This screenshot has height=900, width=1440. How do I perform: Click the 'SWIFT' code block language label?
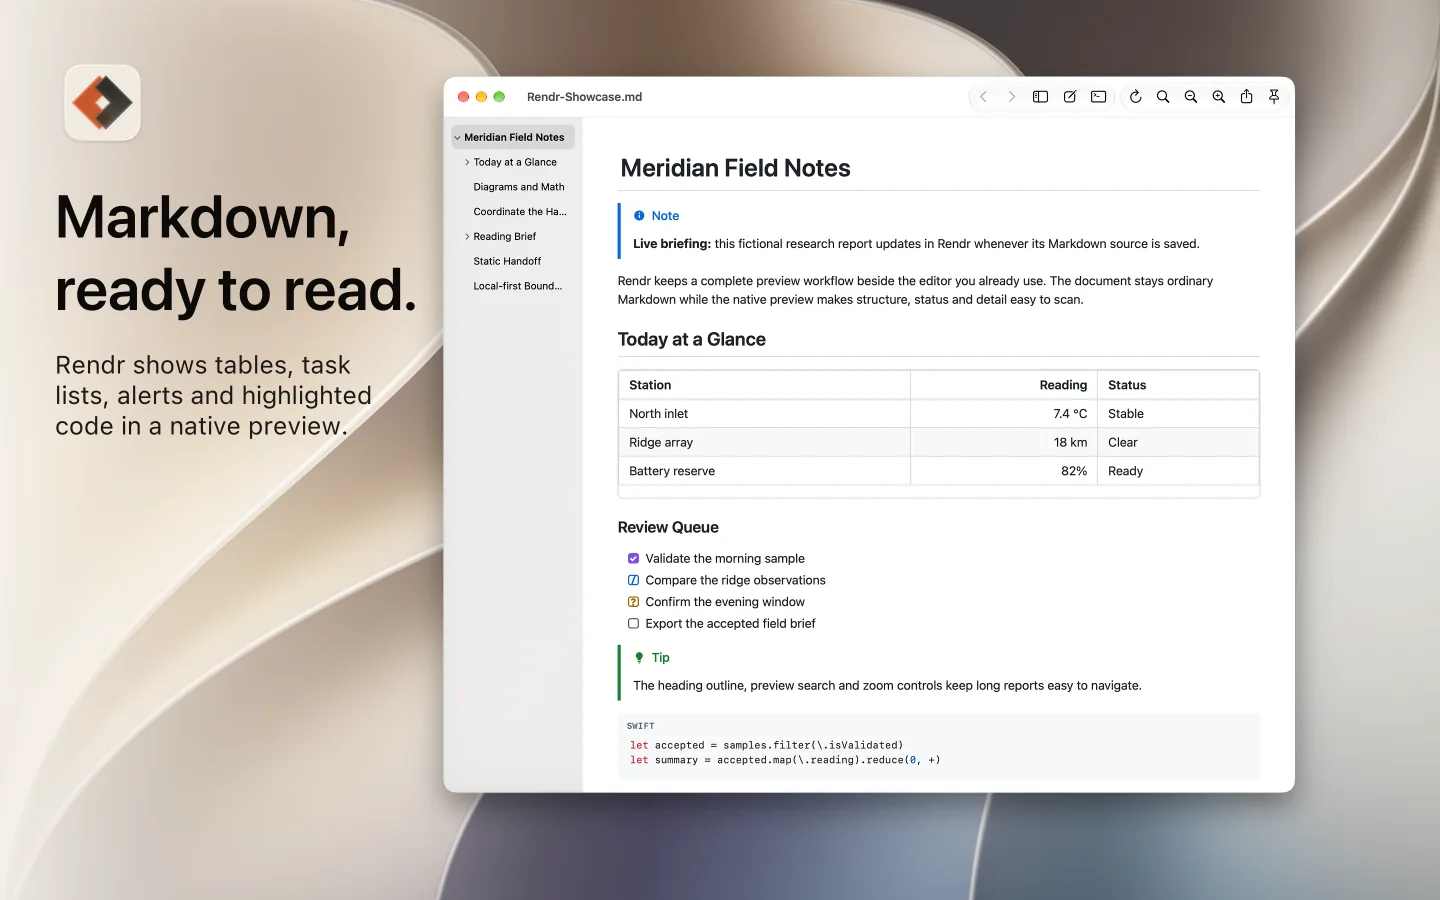[641, 726]
